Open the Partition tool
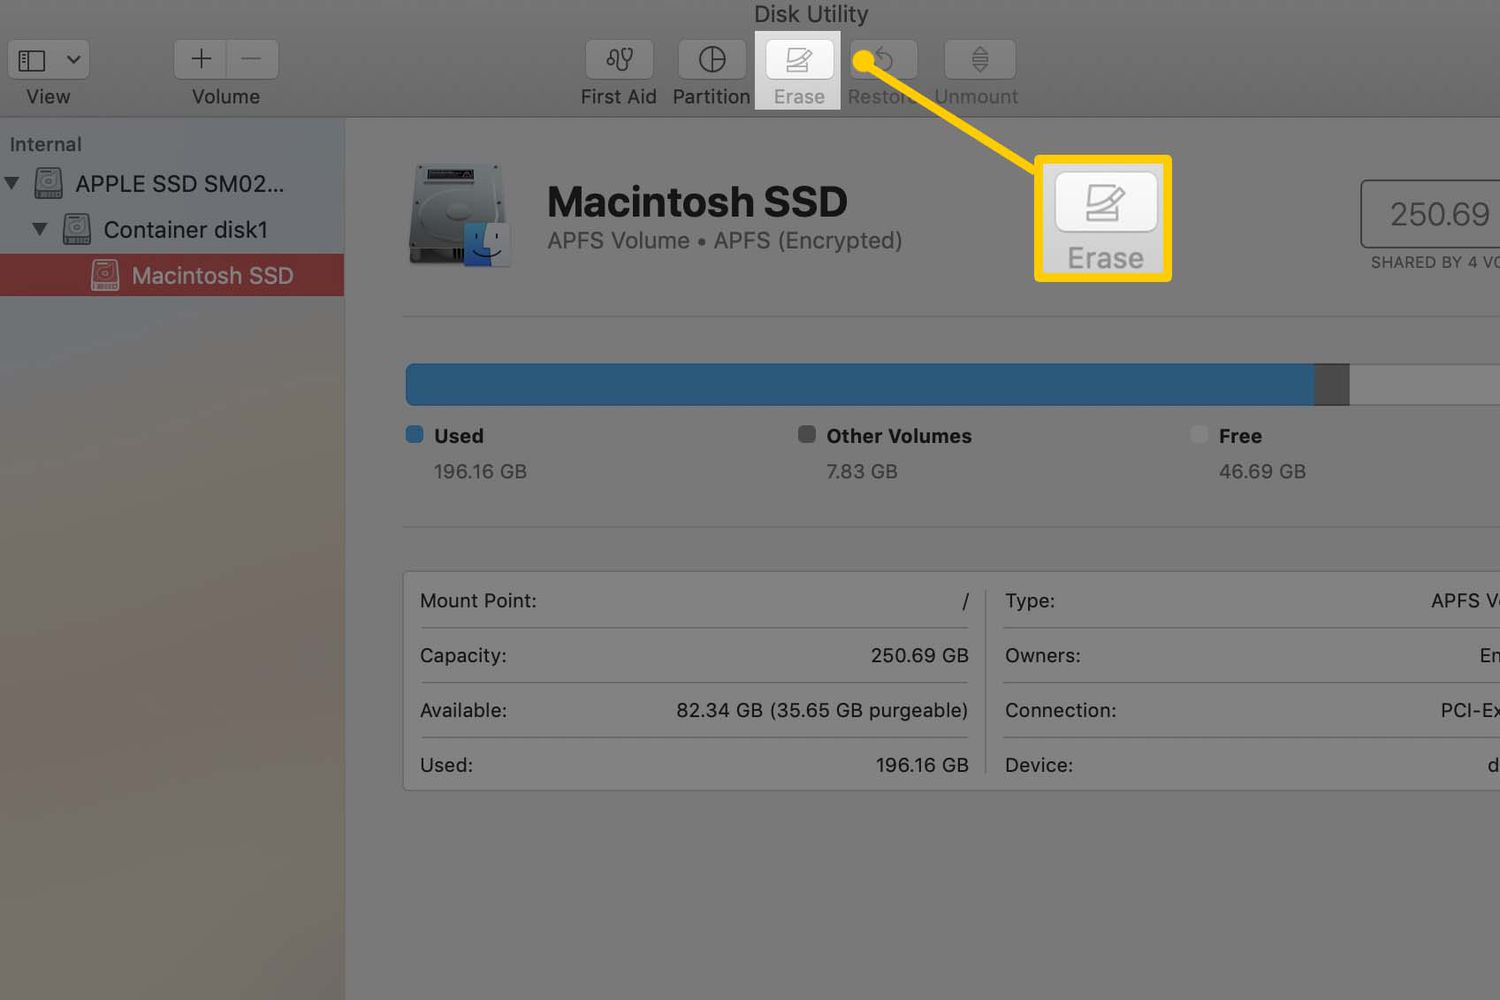The width and height of the screenshot is (1500, 1000). pyautogui.click(x=711, y=60)
